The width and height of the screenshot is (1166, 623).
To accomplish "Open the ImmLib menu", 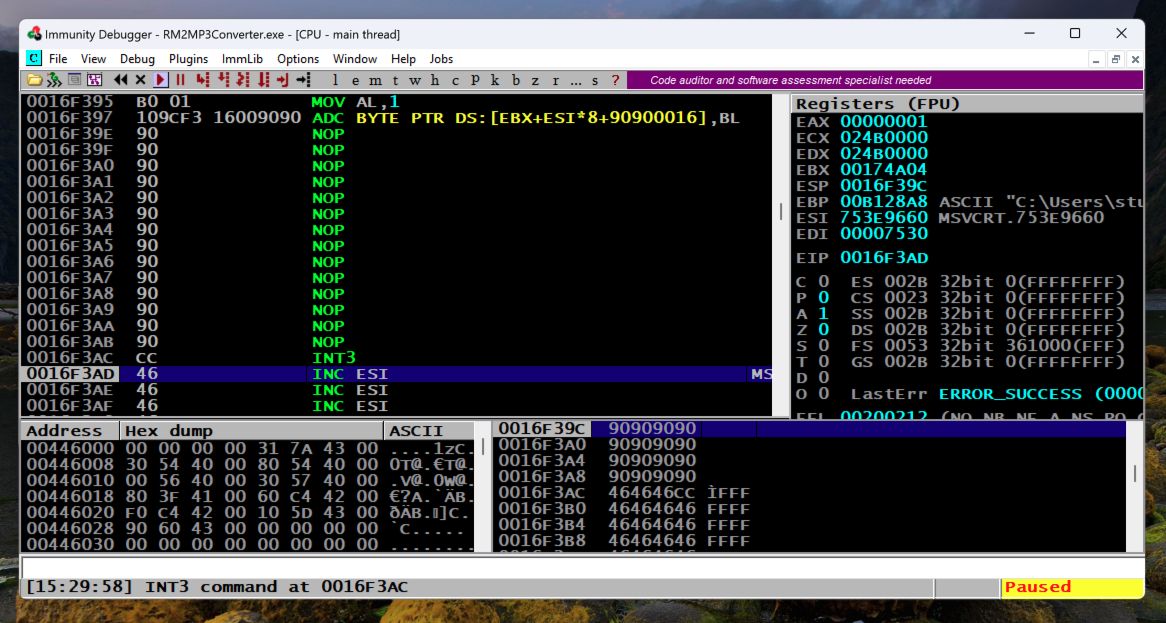I will pyautogui.click(x=242, y=59).
